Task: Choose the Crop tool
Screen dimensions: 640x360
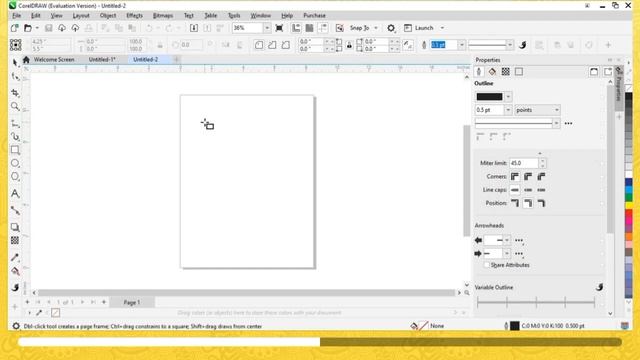Action: click(x=15, y=93)
